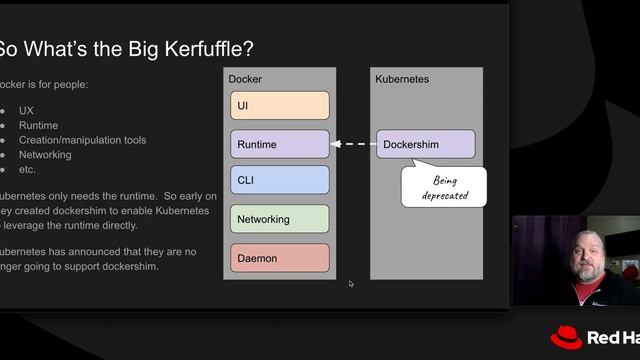This screenshot has width=640, height=360.
Task: Click the UI box in Docker diagram
Action: (x=280, y=105)
